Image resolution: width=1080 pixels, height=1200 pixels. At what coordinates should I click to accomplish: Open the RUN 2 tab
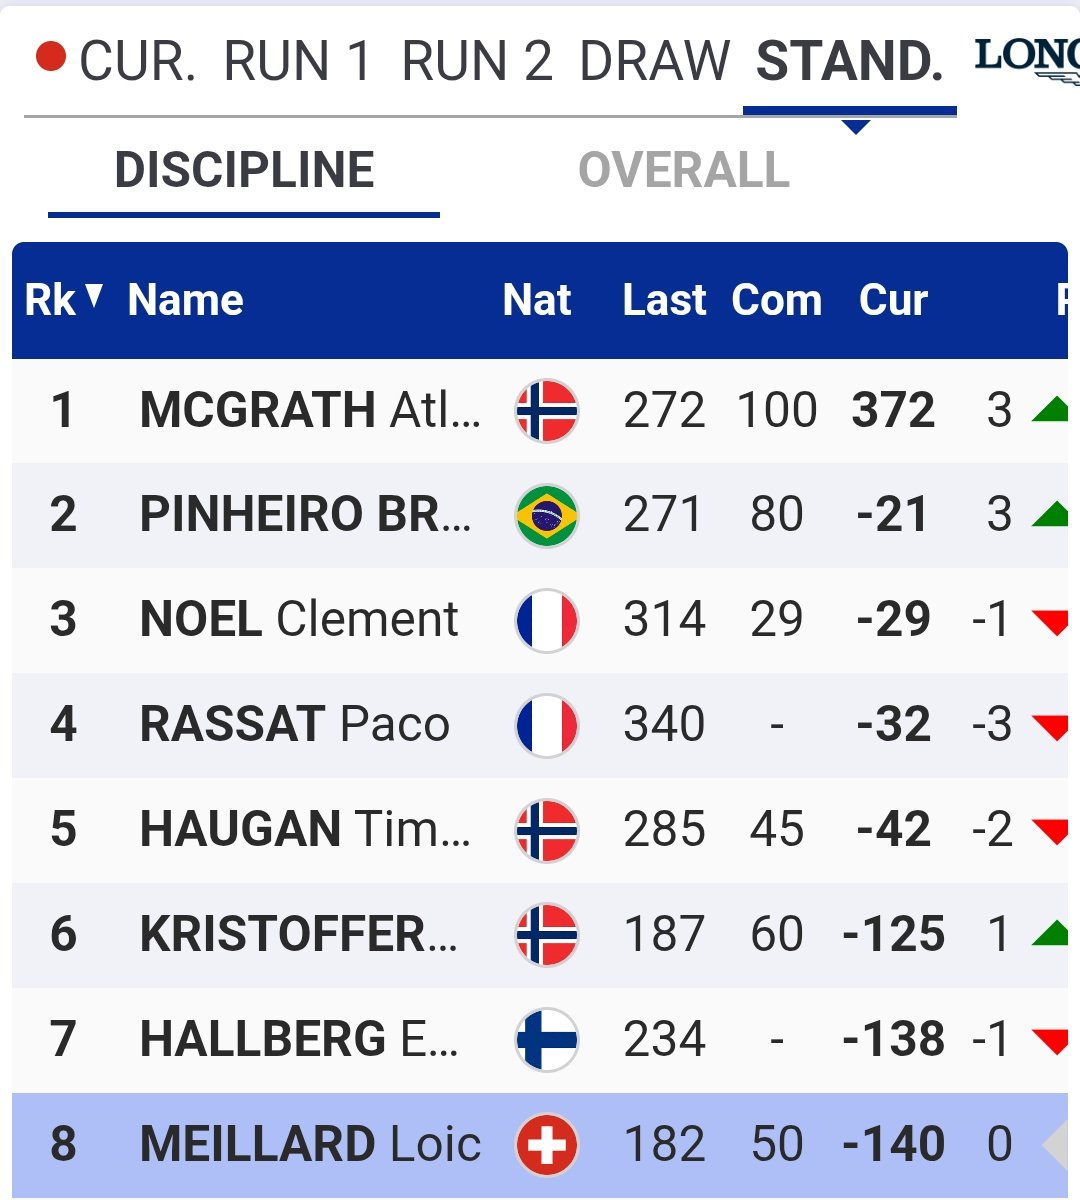476,62
